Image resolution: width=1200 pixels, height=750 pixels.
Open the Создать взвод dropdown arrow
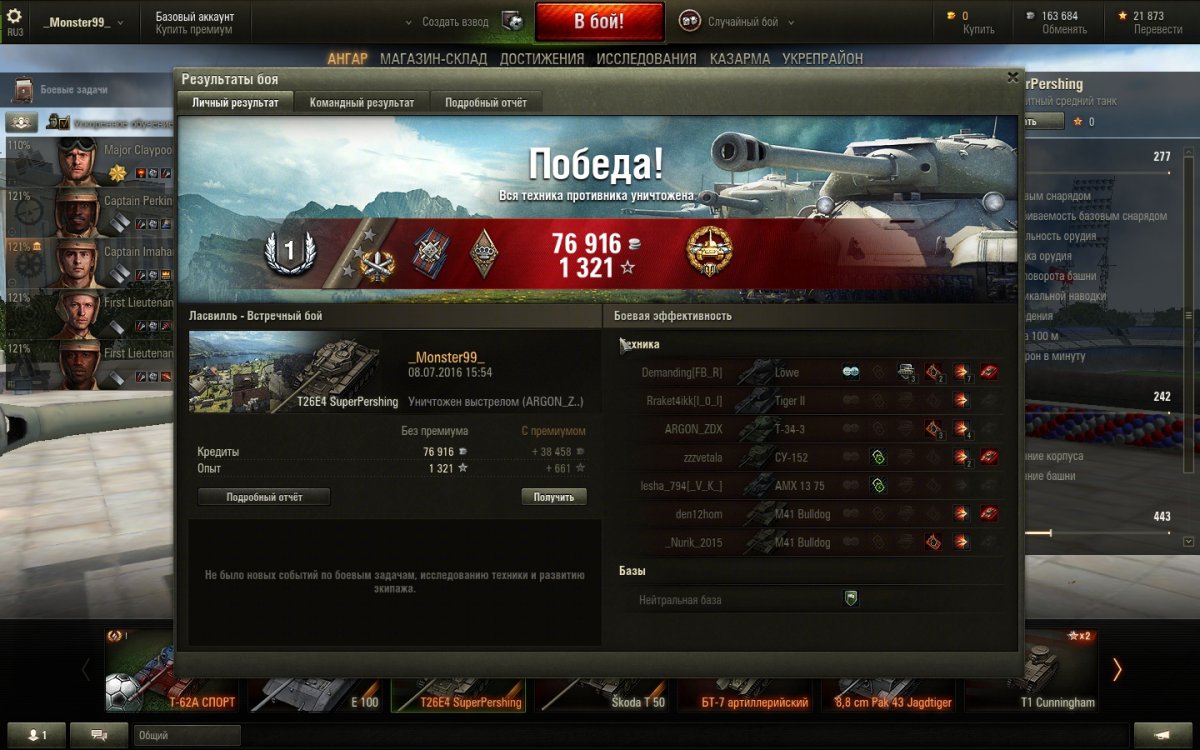coord(409,22)
